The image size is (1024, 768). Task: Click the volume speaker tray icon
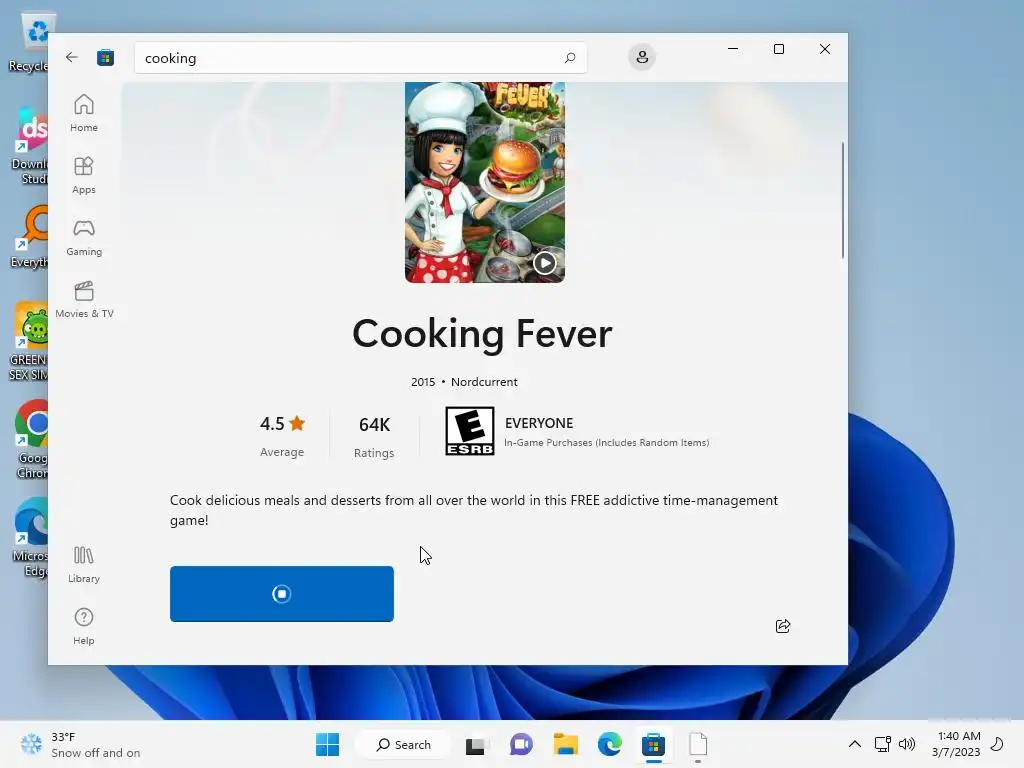coord(906,744)
